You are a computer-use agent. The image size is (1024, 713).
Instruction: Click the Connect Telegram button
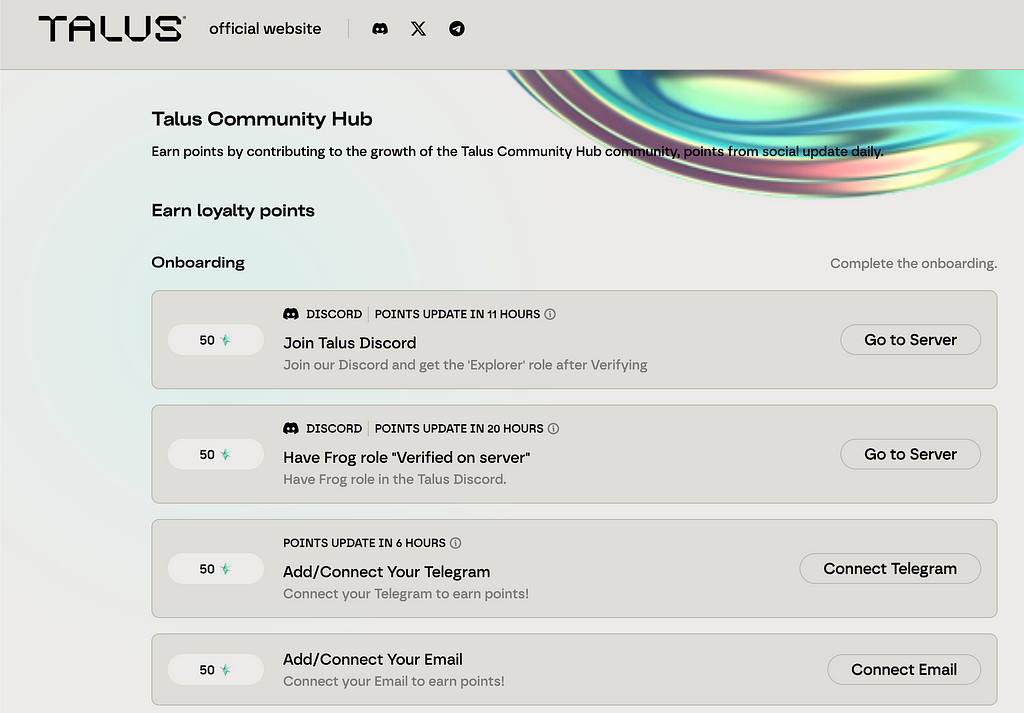(889, 569)
